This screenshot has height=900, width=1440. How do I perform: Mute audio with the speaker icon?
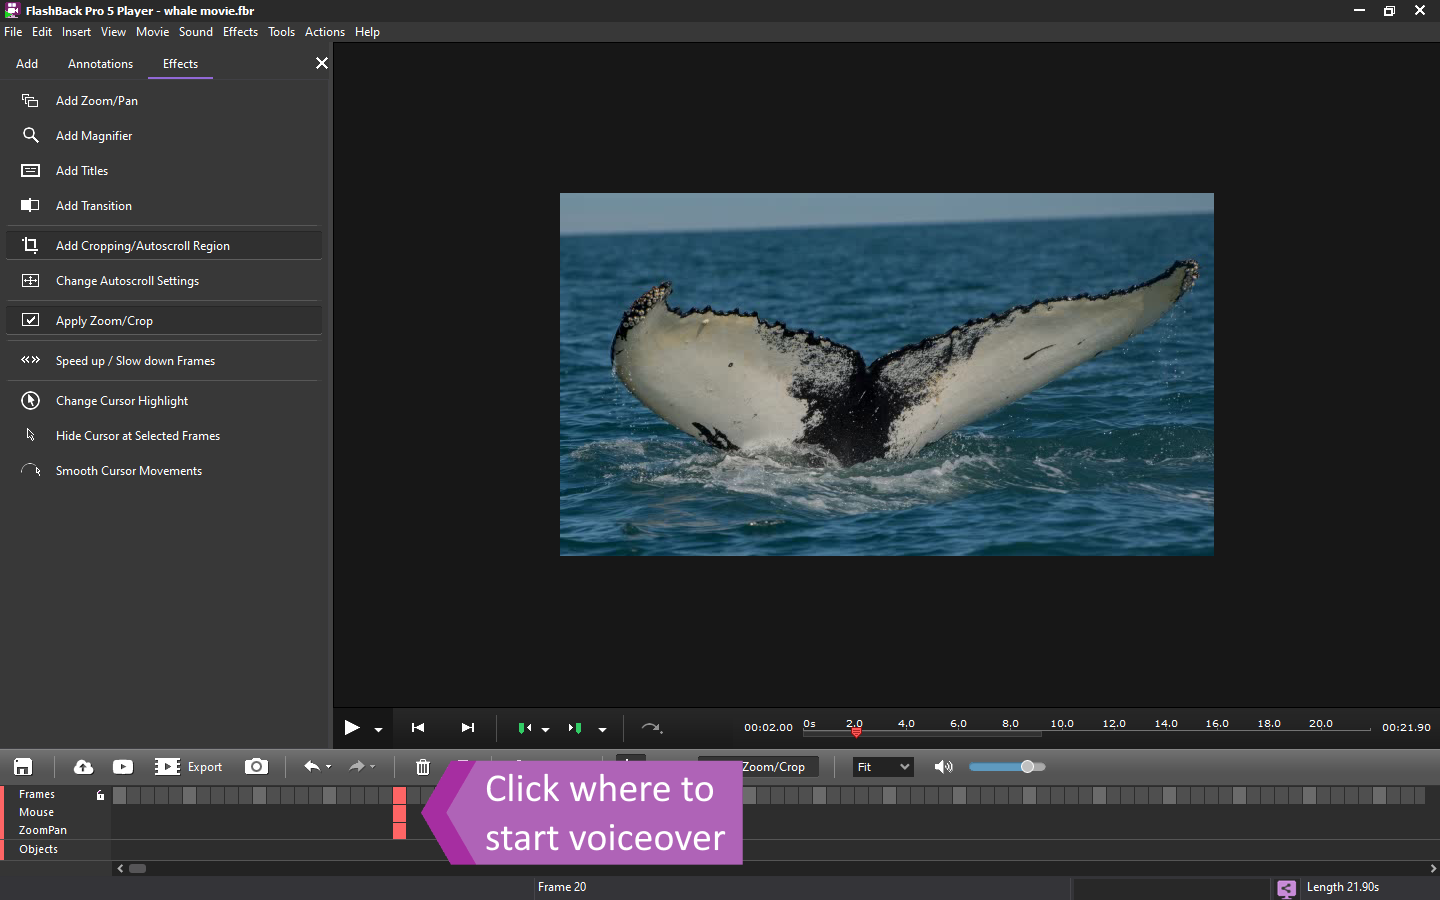click(x=943, y=767)
